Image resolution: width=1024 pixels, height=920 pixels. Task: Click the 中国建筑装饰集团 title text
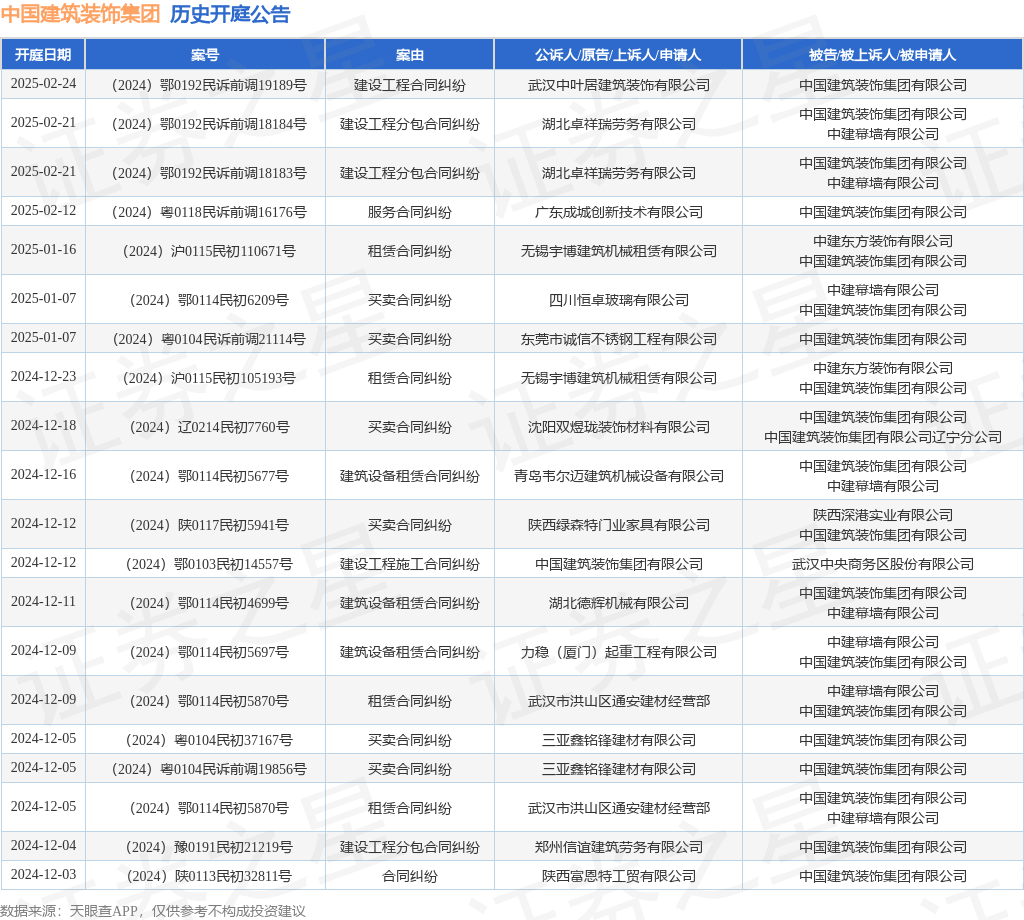click(x=80, y=14)
